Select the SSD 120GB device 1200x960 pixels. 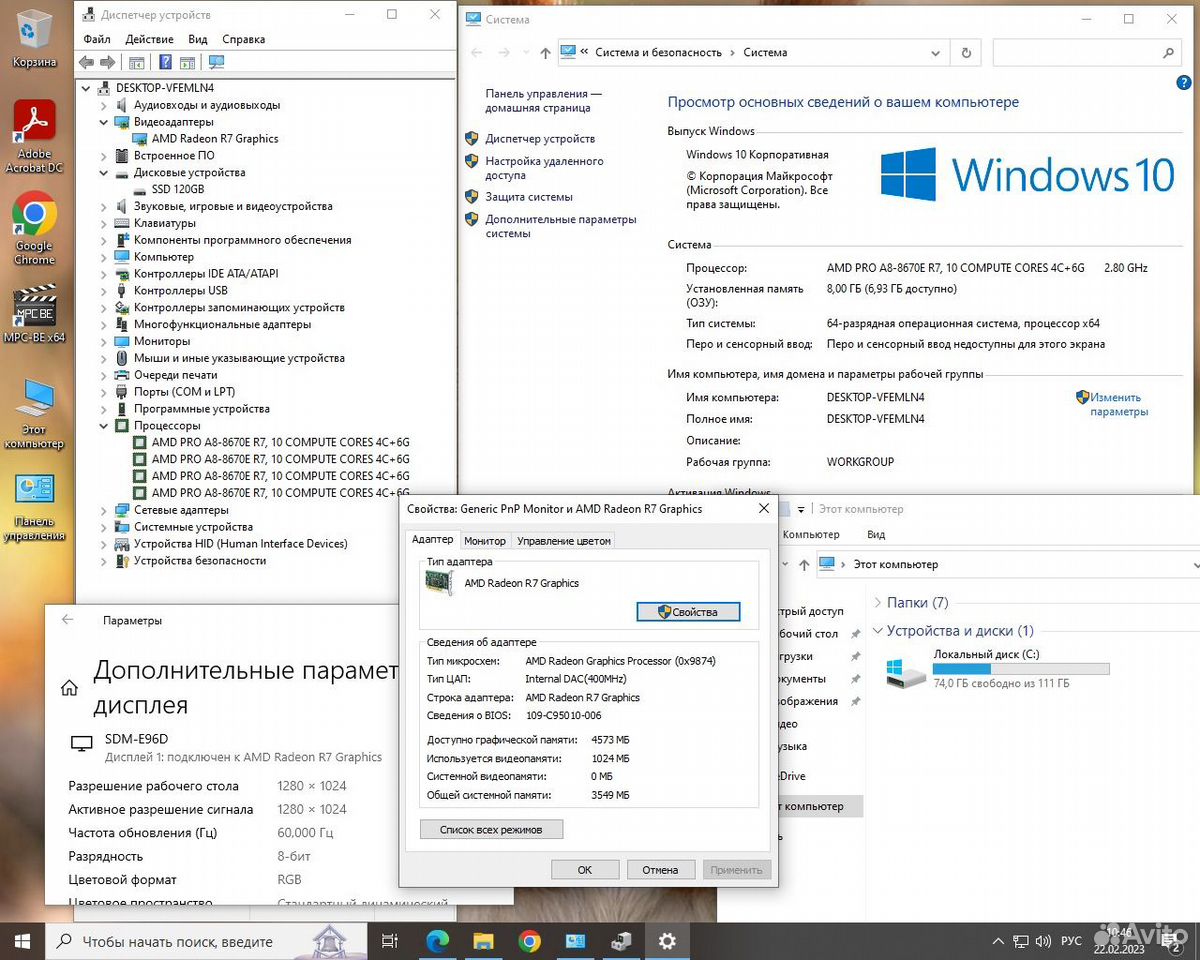pyautogui.click(x=178, y=189)
